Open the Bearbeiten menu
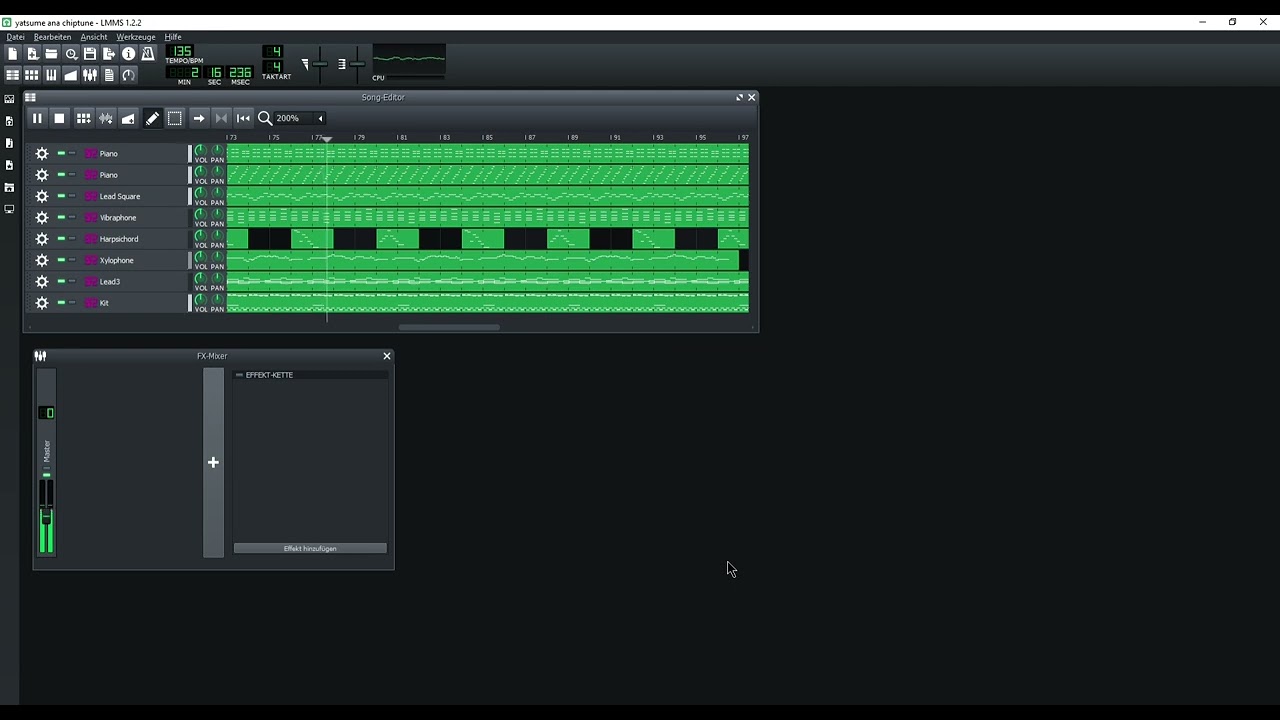Screen dimensions: 1280x720 (x=53, y=37)
